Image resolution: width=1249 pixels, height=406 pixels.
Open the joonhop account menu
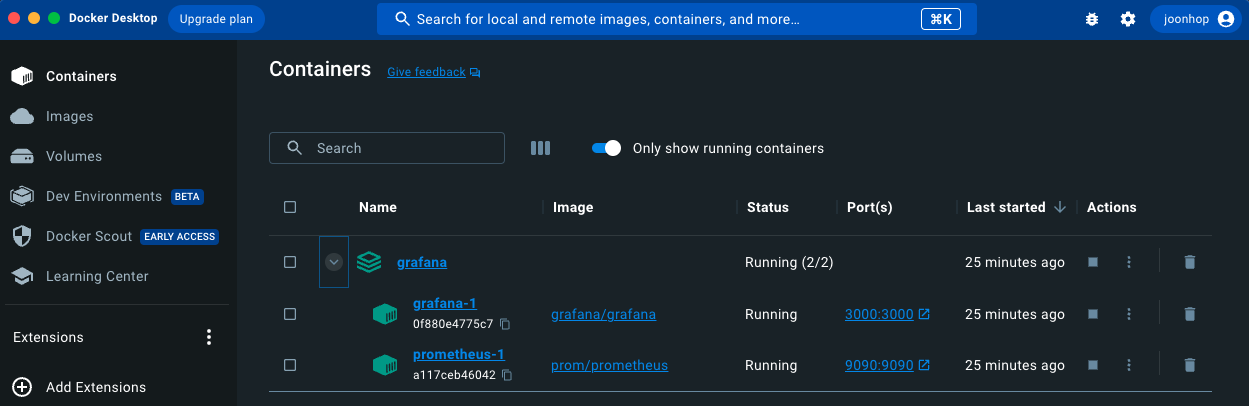point(1198,19)
